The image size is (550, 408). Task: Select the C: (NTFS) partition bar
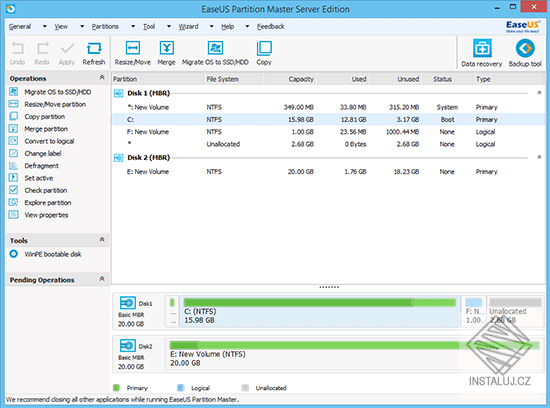tap(320, 312)
